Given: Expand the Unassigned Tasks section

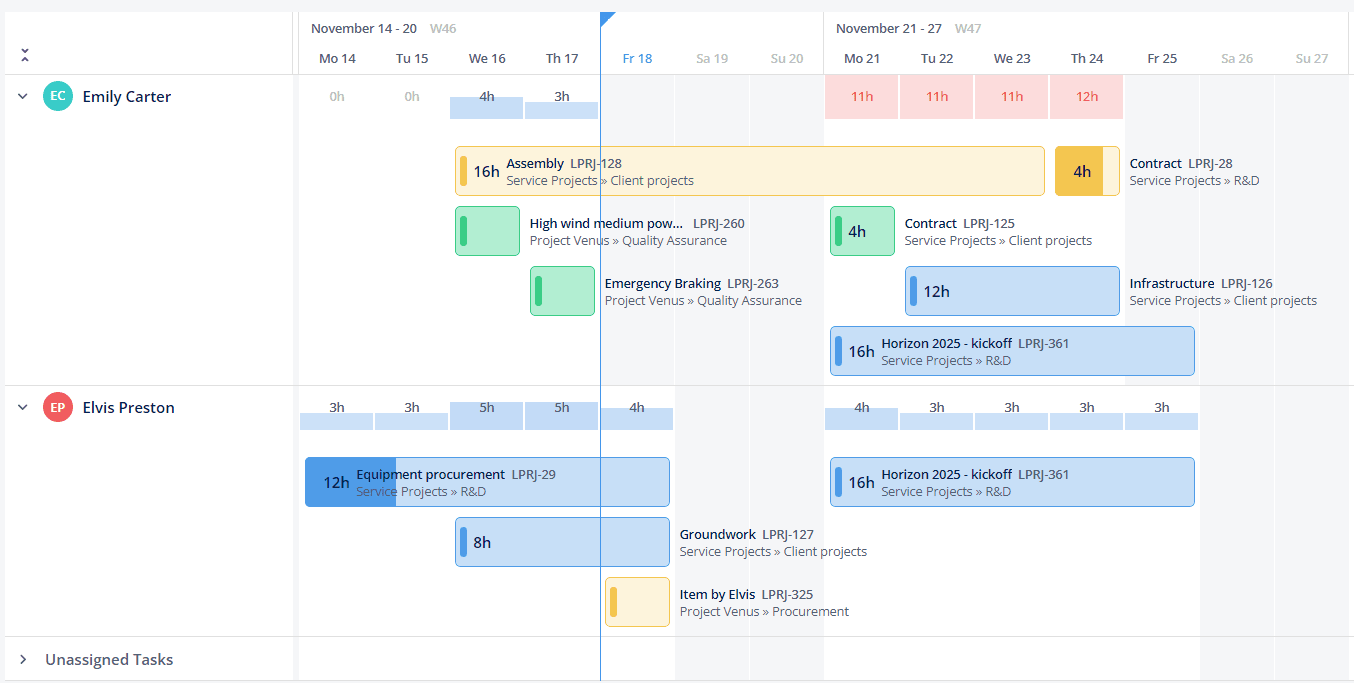Looking at the screenshot, I should 23,660.
